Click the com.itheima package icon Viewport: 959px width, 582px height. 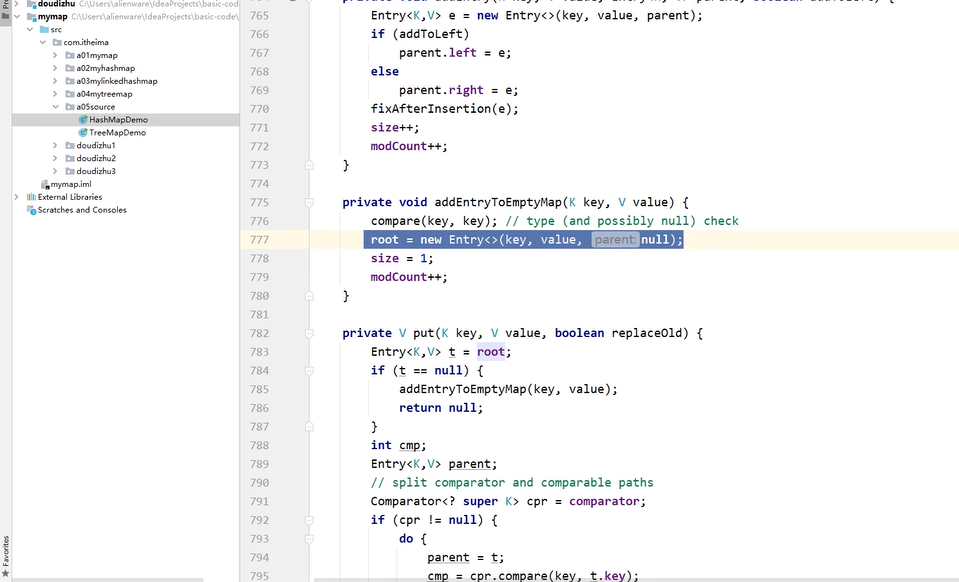(55, 42)
